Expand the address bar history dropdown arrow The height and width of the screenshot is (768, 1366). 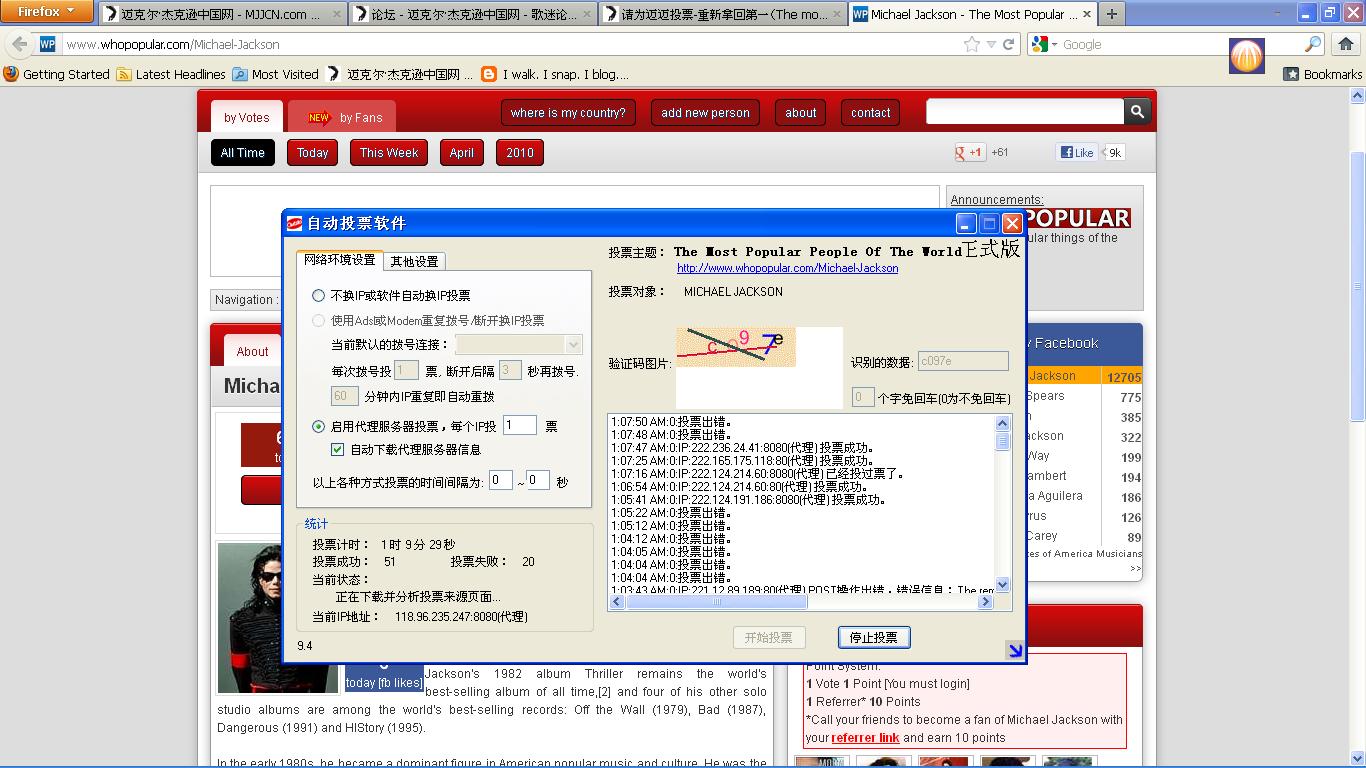click(x=991, y=44)
